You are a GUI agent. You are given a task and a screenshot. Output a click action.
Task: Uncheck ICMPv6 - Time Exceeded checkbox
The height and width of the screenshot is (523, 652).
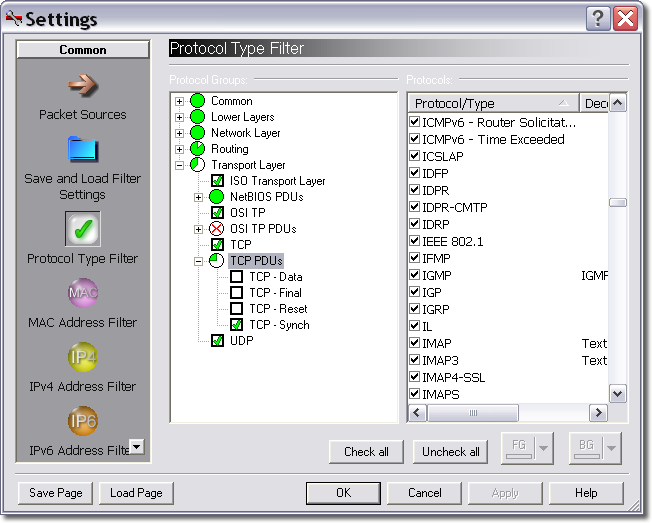[x=414, y=139]
